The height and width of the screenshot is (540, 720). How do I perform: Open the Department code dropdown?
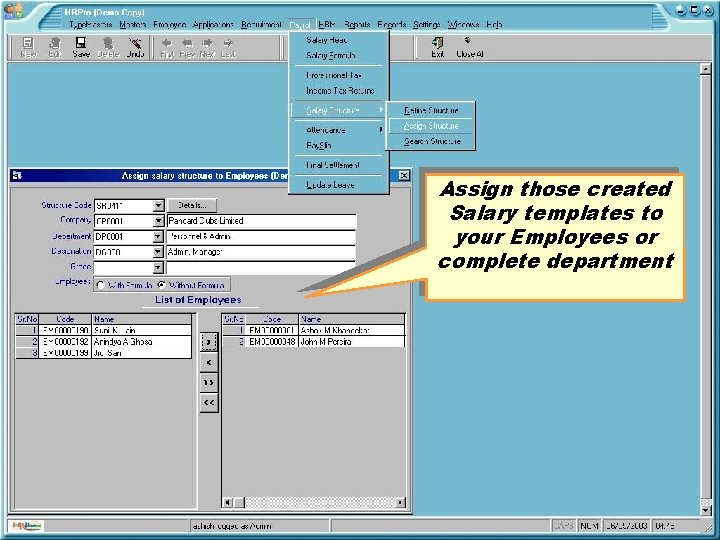point(158,237)
